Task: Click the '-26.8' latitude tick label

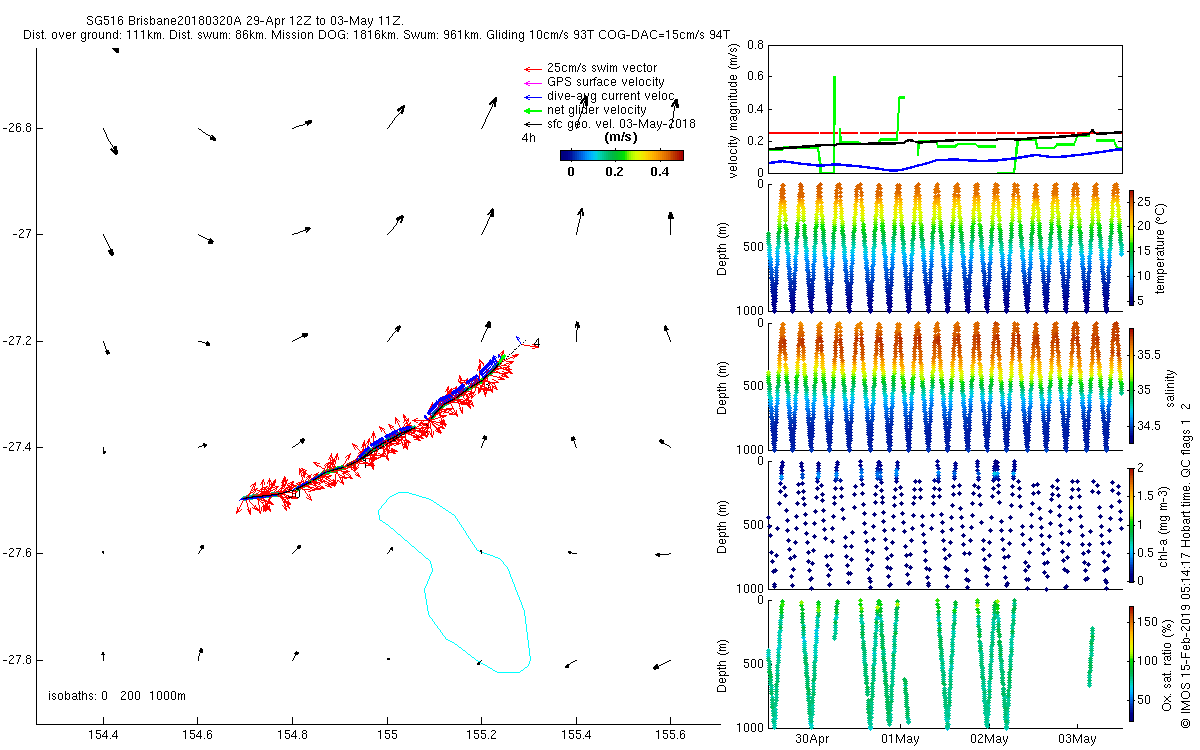Action: click(17, 128)
